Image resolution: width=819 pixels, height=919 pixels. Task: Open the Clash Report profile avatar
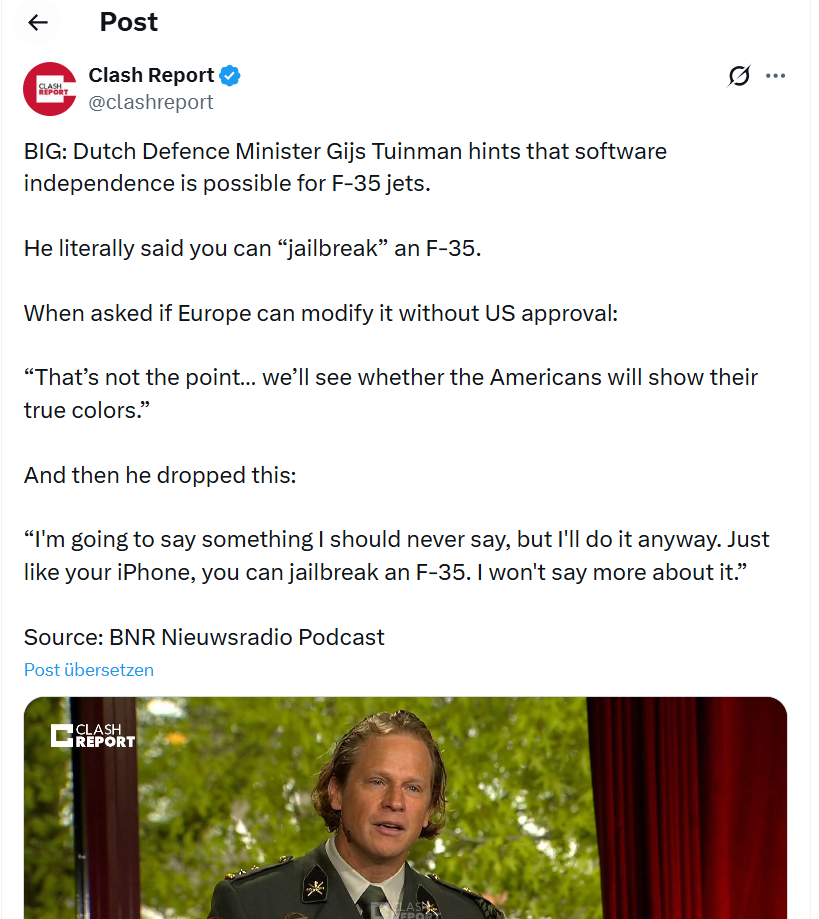click(x=50, y=89)
